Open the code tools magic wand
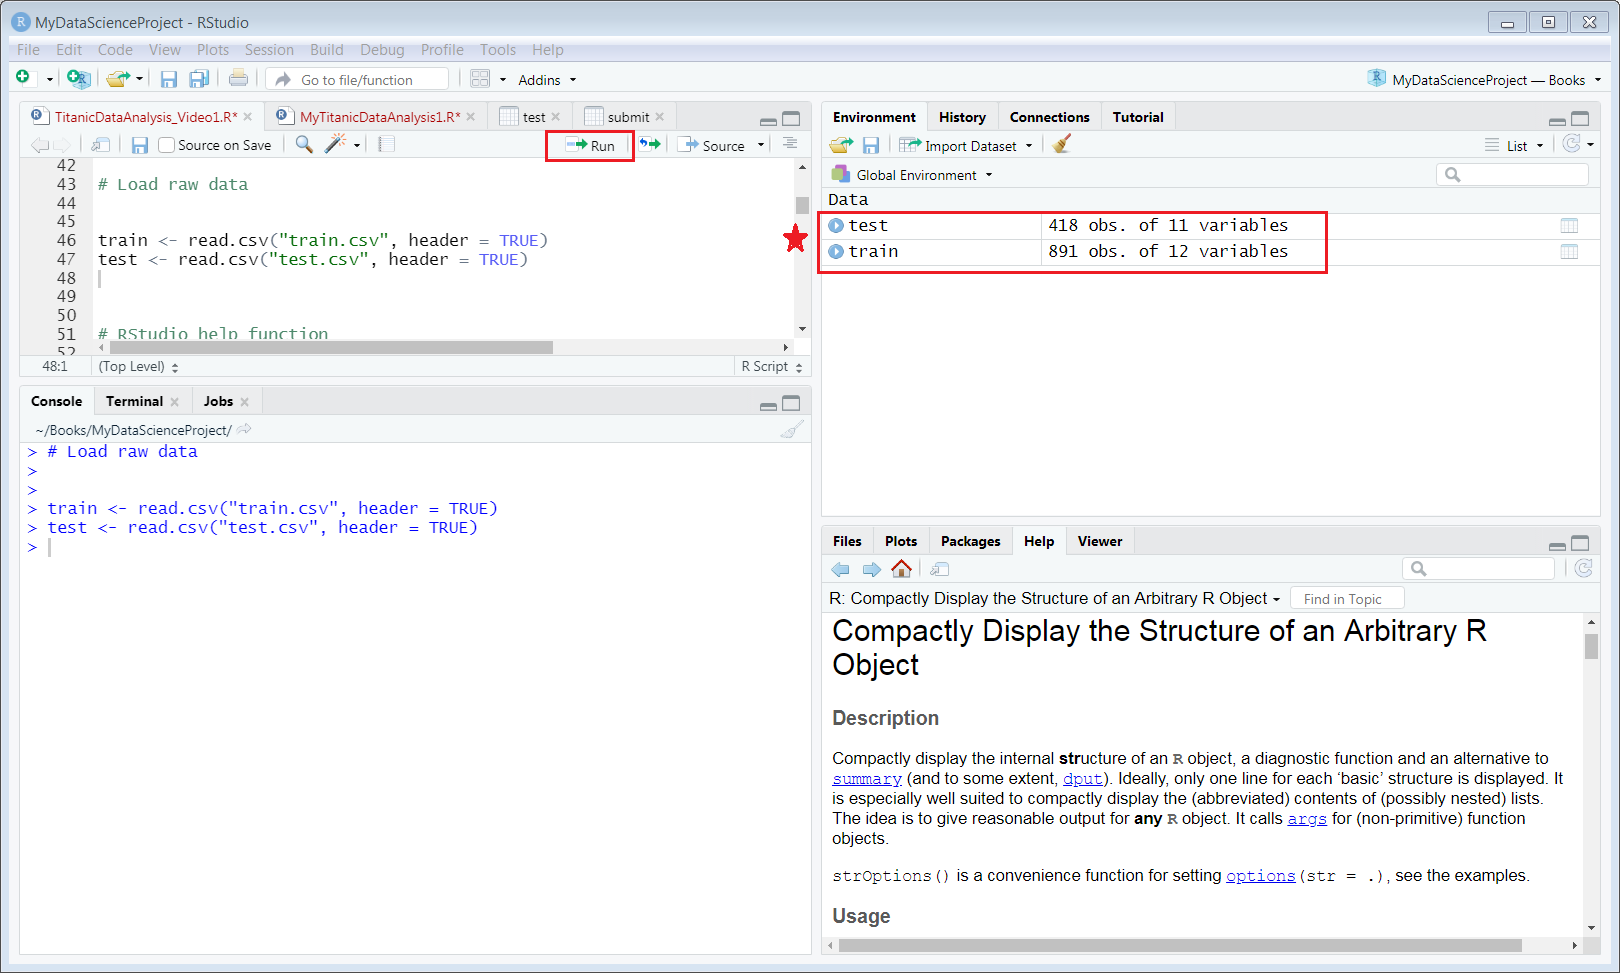Screen dimensions: 1620x973 click(336, 144)
